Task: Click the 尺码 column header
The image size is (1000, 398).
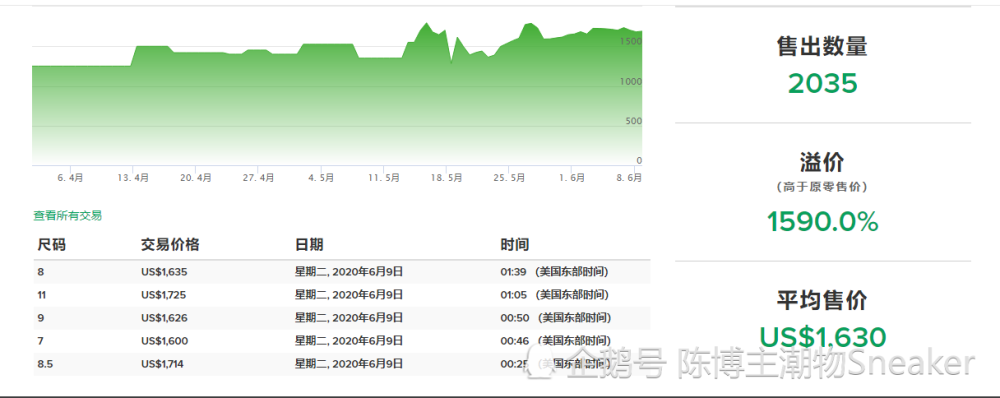Action: tap(52, 245)
